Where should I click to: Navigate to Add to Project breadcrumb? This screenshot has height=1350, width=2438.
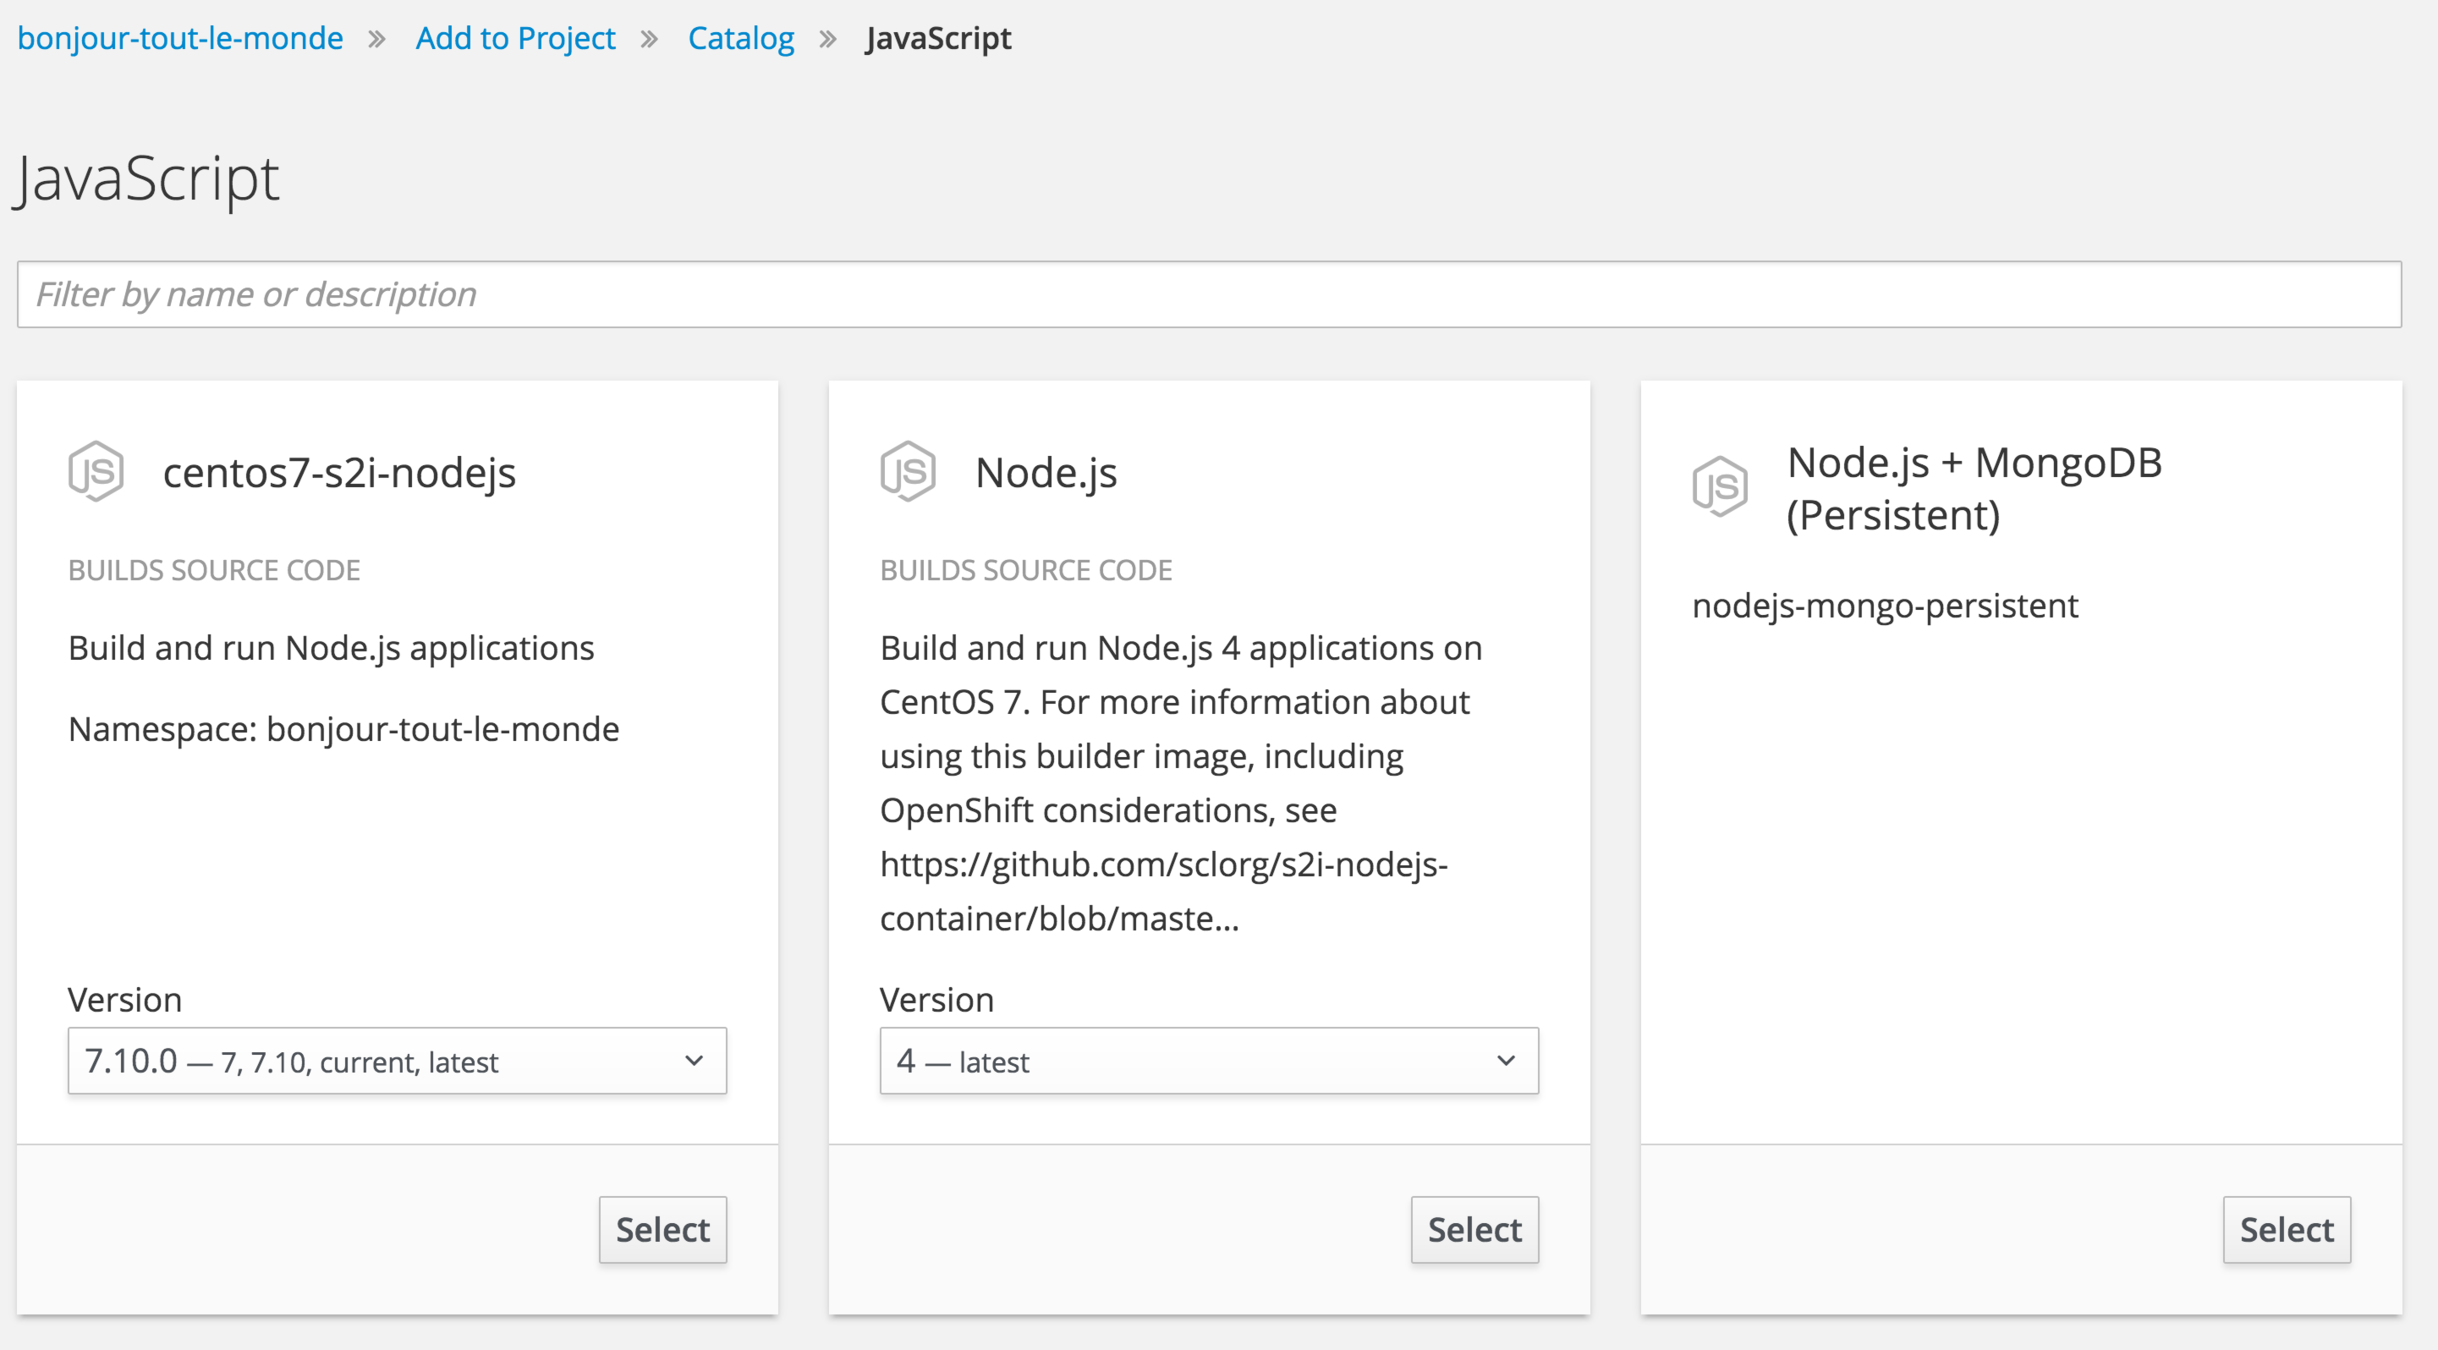coord(515,38)
